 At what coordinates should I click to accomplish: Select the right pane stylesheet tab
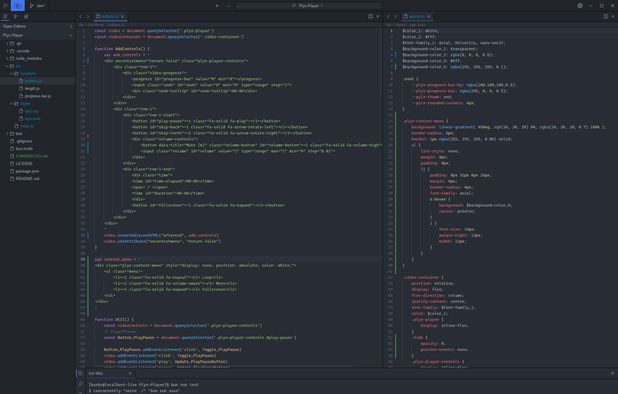click(417, 17)
